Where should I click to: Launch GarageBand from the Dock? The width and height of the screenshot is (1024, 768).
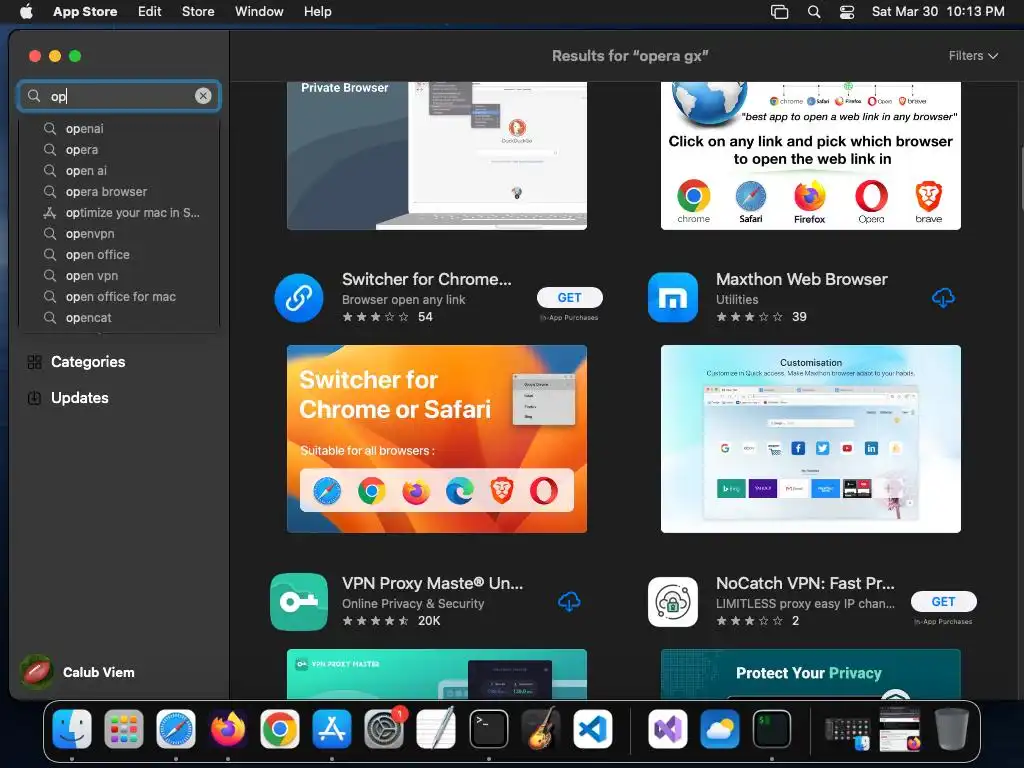coord(541,729)
